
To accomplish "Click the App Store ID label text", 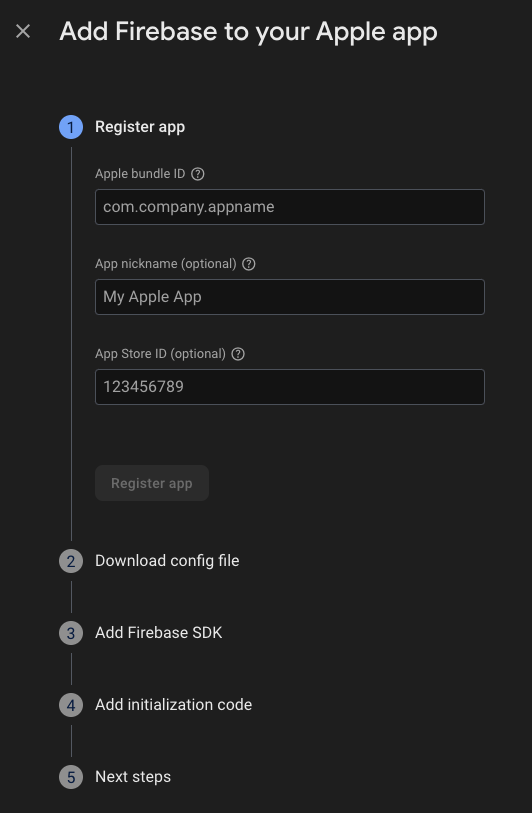I will pos(160,354).
